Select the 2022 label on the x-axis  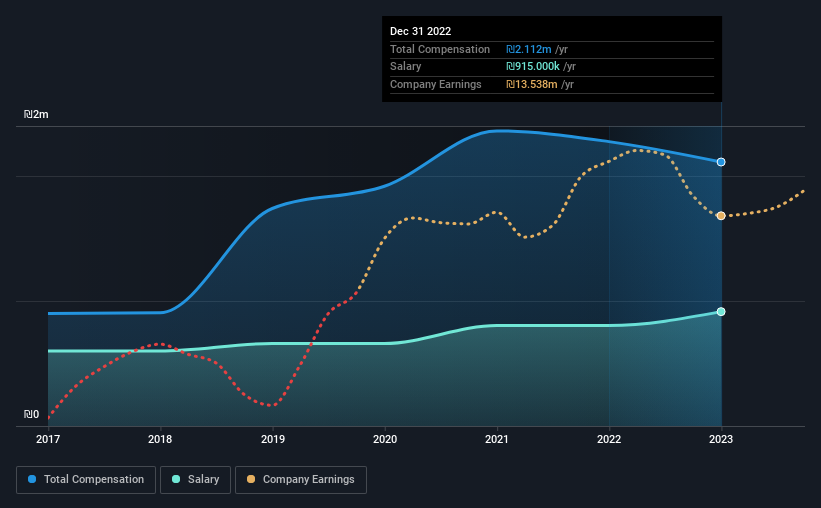(x=609, y=439)
